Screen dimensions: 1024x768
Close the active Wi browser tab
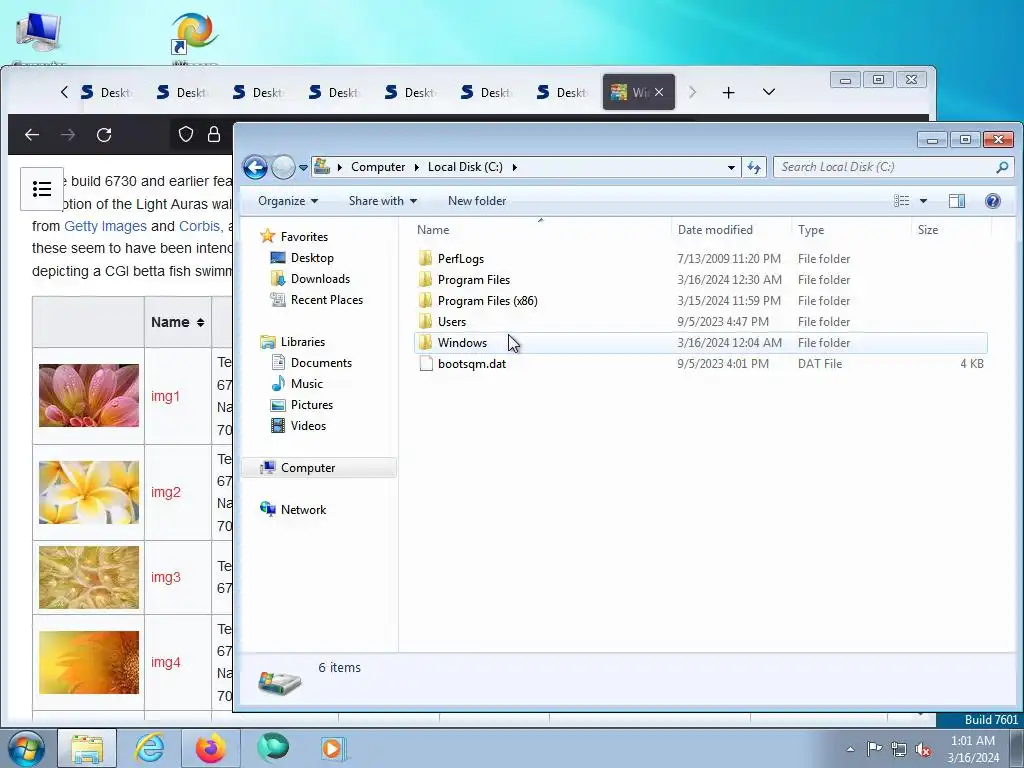tap(659, 92)
